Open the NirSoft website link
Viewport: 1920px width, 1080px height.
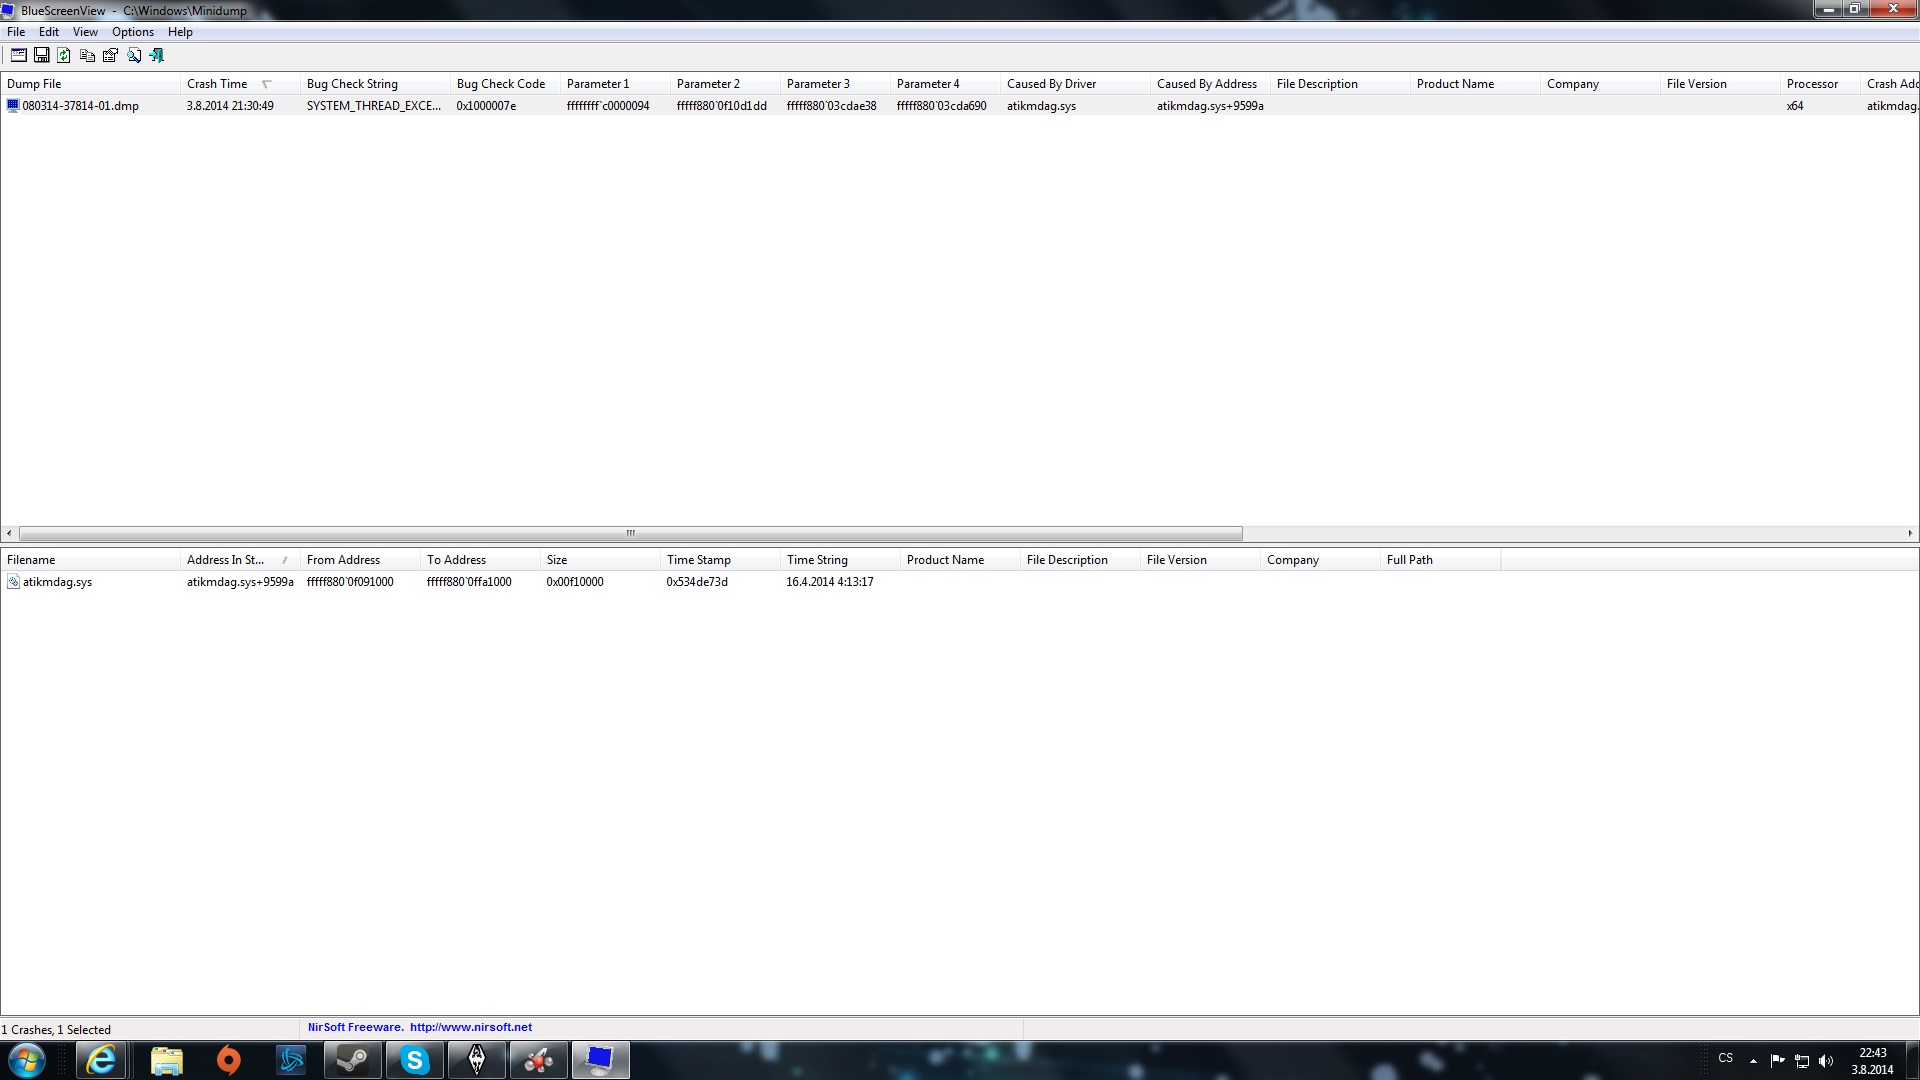tap(470, 1027)
